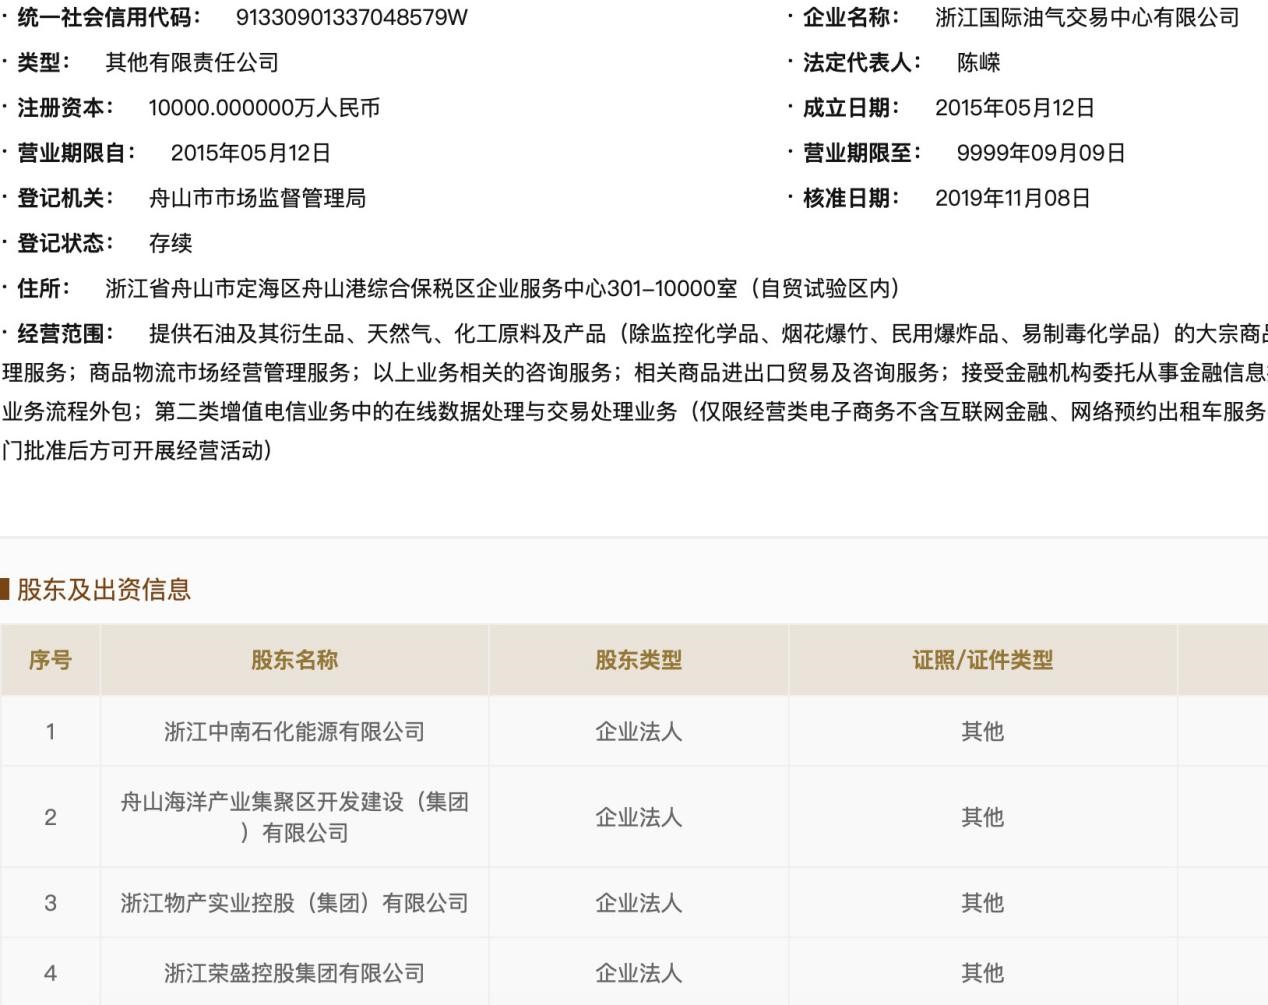Click 企业法人 in the 浙江荣盛控股集团 row
The width and height of the screenshot is (1268, 1005).
tap(638, 973)
